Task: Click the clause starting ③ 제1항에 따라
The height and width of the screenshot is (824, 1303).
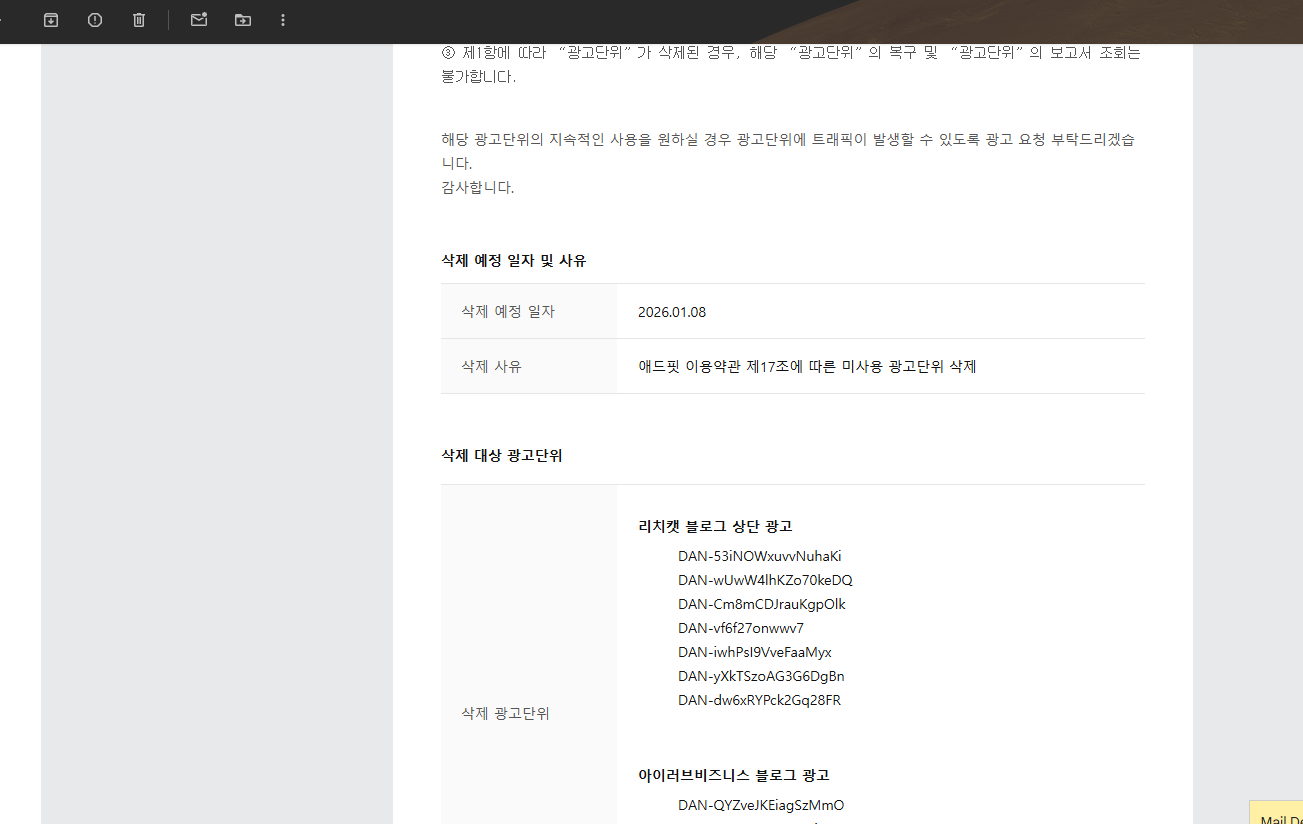Action: click(791, 64)
